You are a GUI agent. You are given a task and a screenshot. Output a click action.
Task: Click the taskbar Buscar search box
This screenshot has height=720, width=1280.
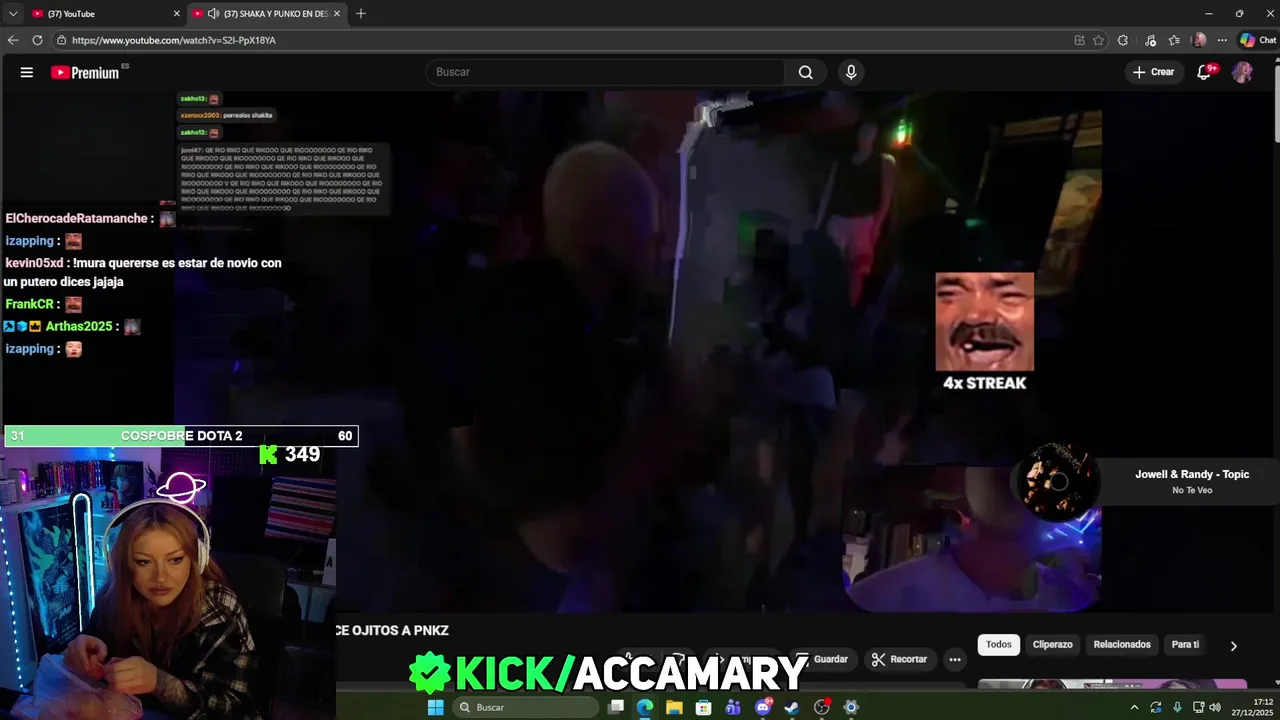pos(525,707)
